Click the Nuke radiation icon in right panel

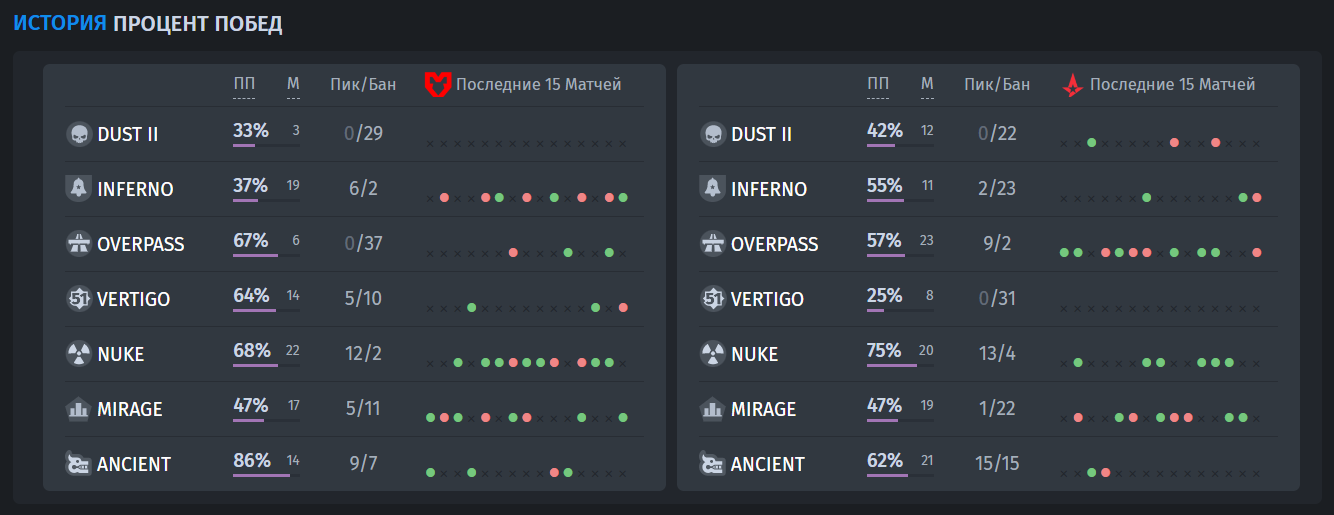coord(713,354)
